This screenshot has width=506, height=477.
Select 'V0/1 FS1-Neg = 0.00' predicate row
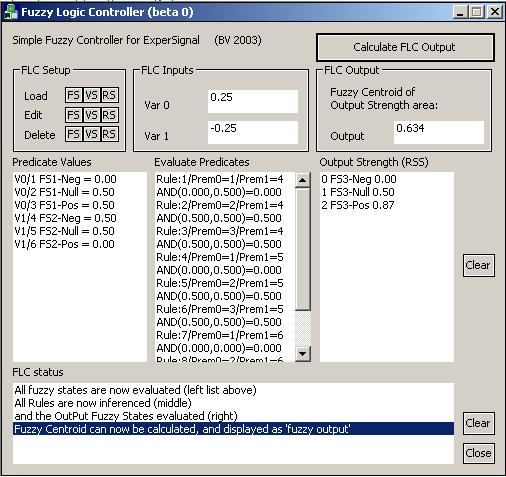[x=80, y=179]
